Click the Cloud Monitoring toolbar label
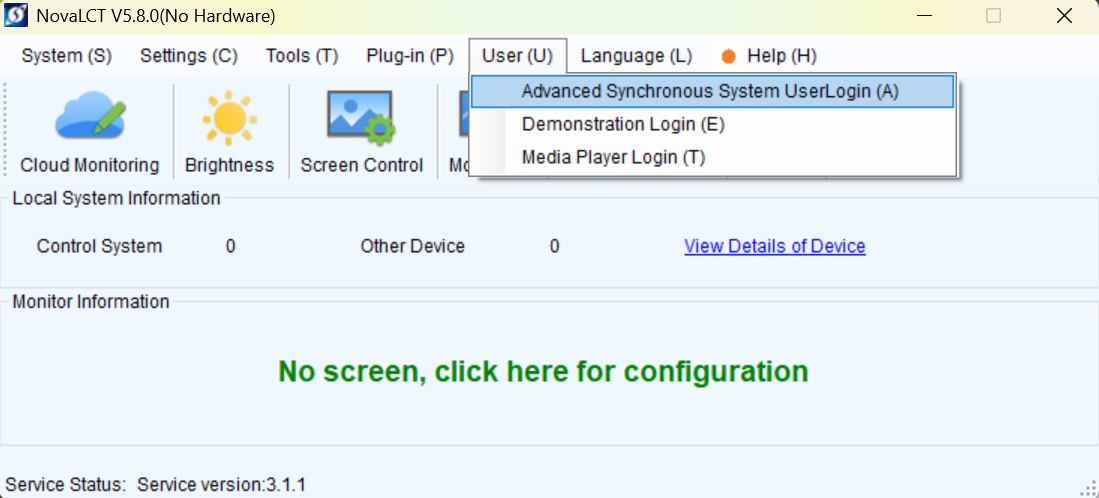Screen dimensions: 1099x498 click(90, 165)
